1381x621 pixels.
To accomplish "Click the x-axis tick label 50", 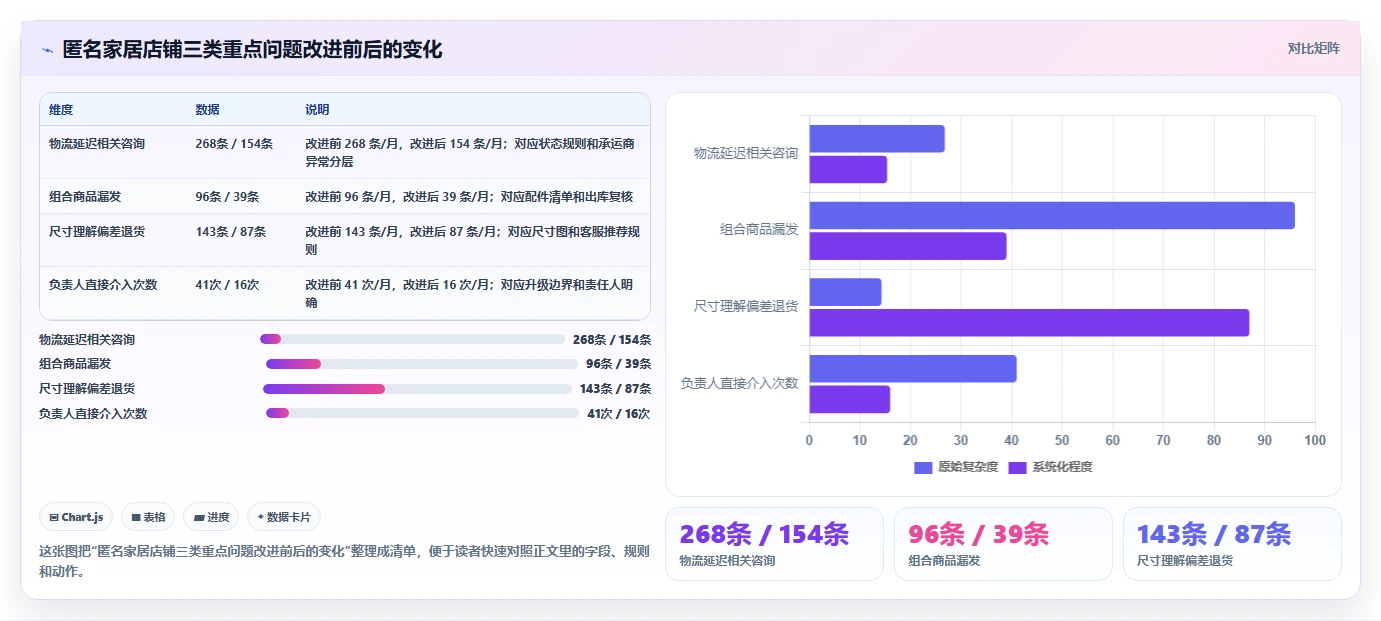I will 1062,441.
